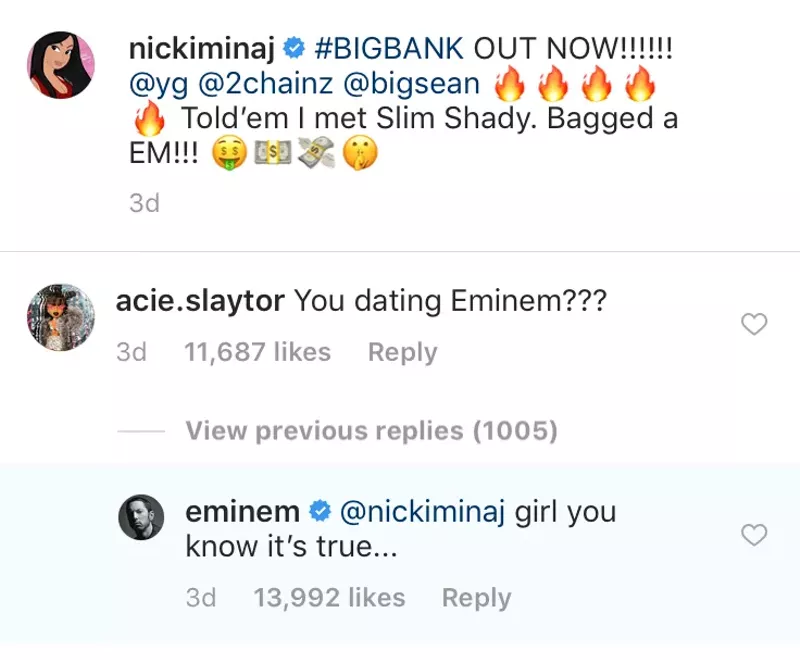The width and height of the screenshot is (800, 660).
Task: Open acie.slaytor username link
Action: pyautogui.click(x=200, y=301)
